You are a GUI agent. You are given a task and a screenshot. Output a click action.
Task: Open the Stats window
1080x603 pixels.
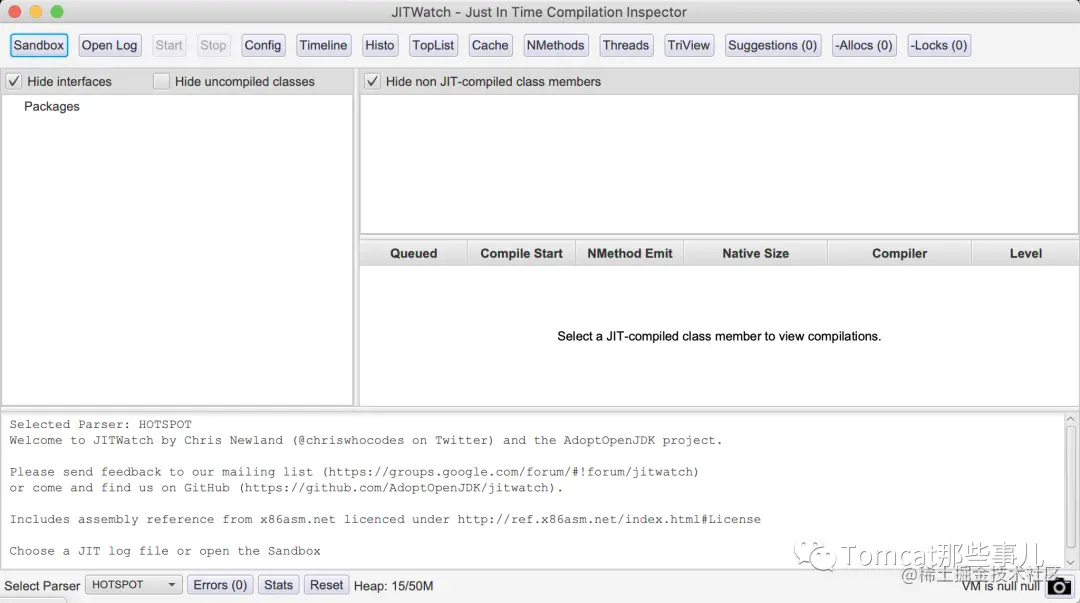(278, 585)
